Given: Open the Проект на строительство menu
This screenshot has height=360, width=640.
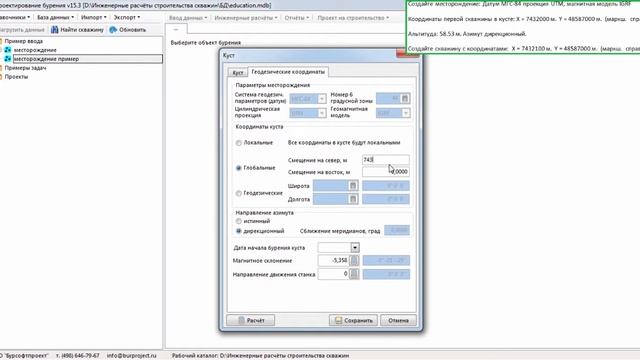Looking at the screenshot, I should (353, 18).
